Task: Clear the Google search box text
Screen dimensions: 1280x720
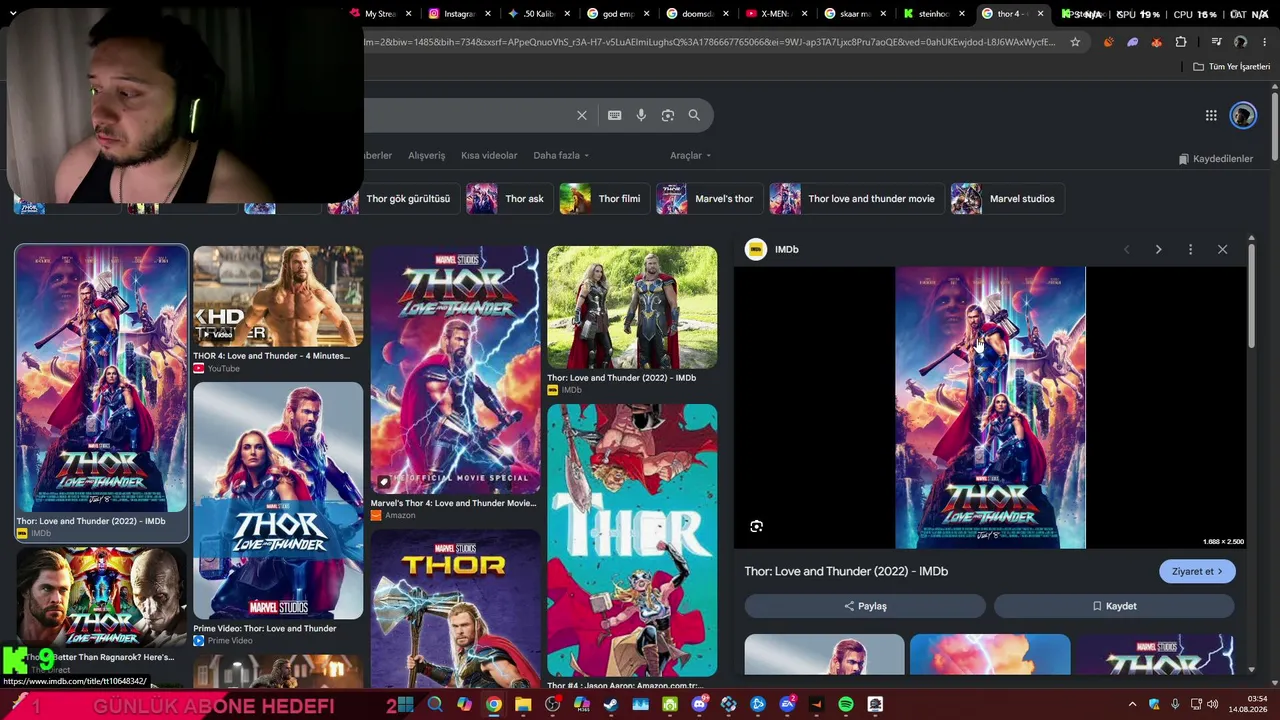Action: [x=582, y=115]
